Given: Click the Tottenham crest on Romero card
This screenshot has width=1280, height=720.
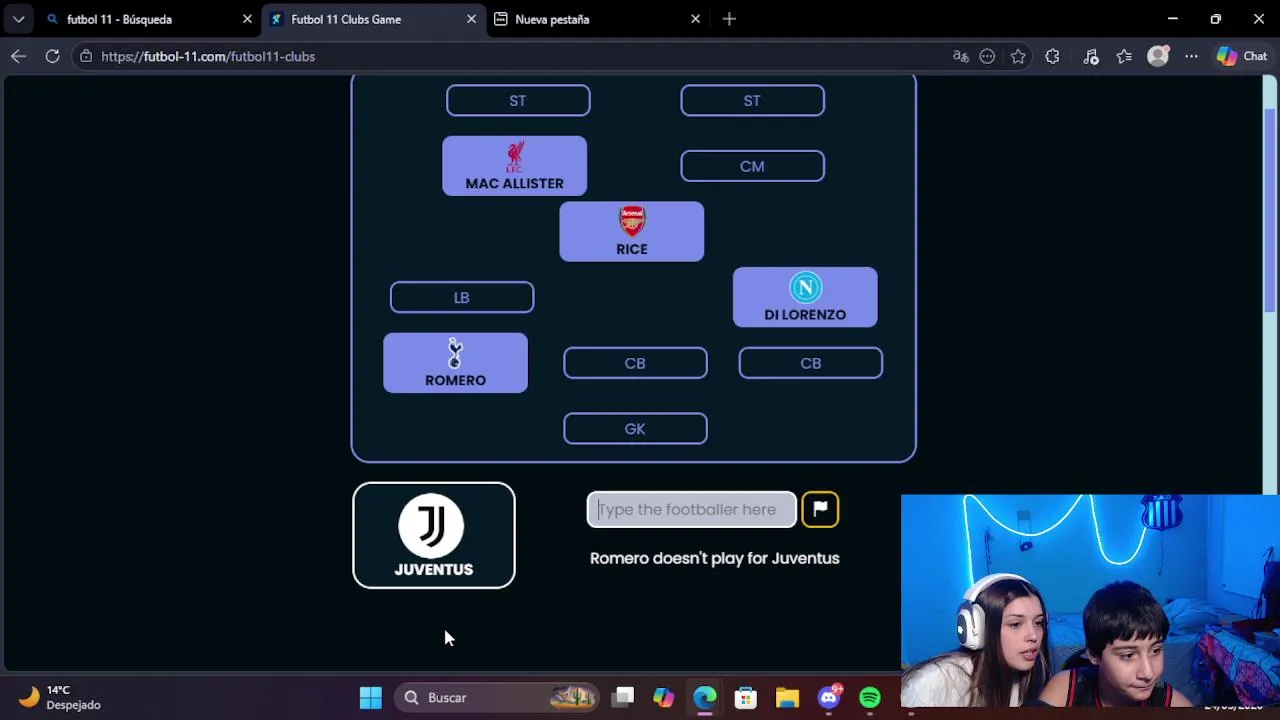Looking at the screenshot, I should (x=455, y=353).
